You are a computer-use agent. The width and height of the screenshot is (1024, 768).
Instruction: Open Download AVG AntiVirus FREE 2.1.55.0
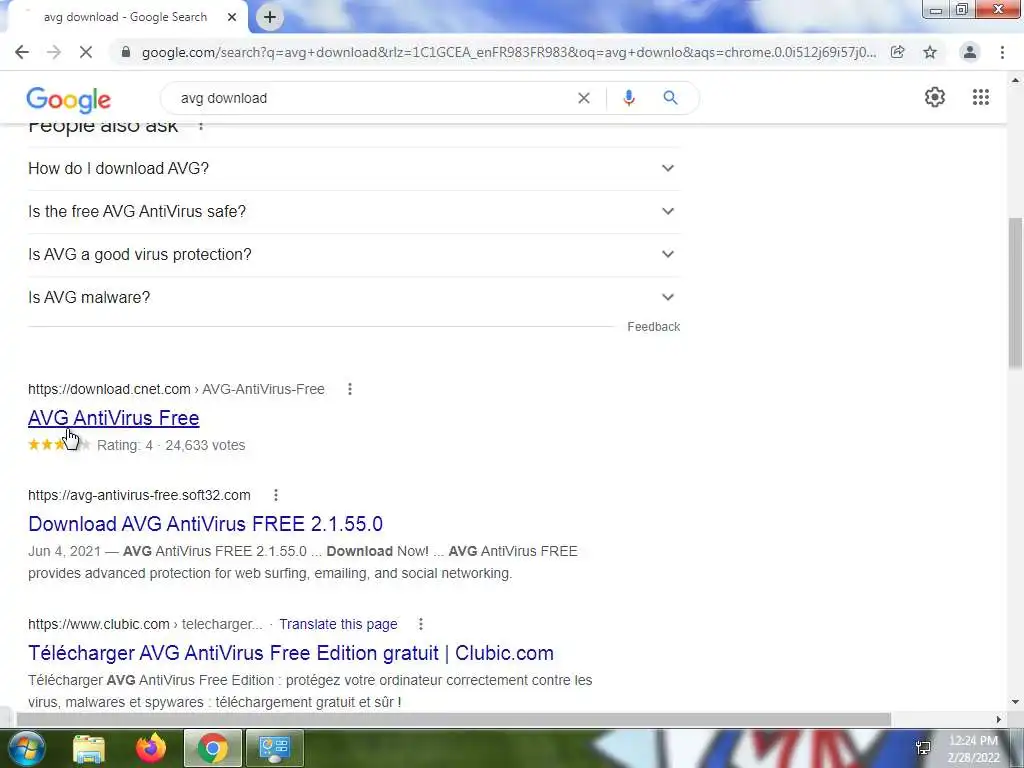coord(205,524)
